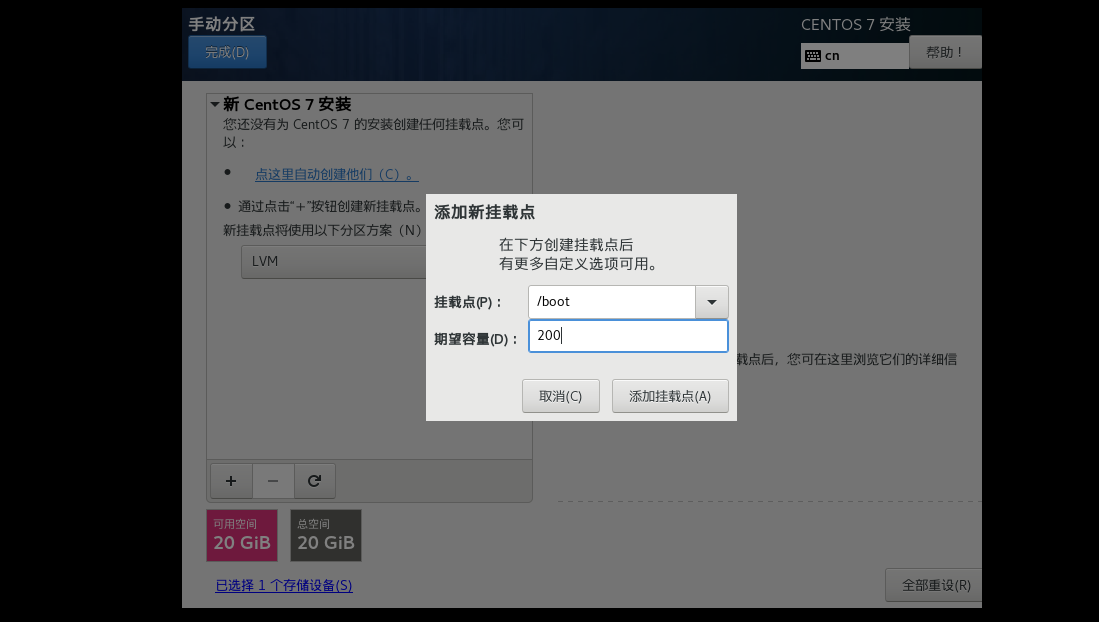This screenshot has height=622, width=1099.
Task: Click the 取消(C) button in dialog
Action: click(x=561, y=396)
